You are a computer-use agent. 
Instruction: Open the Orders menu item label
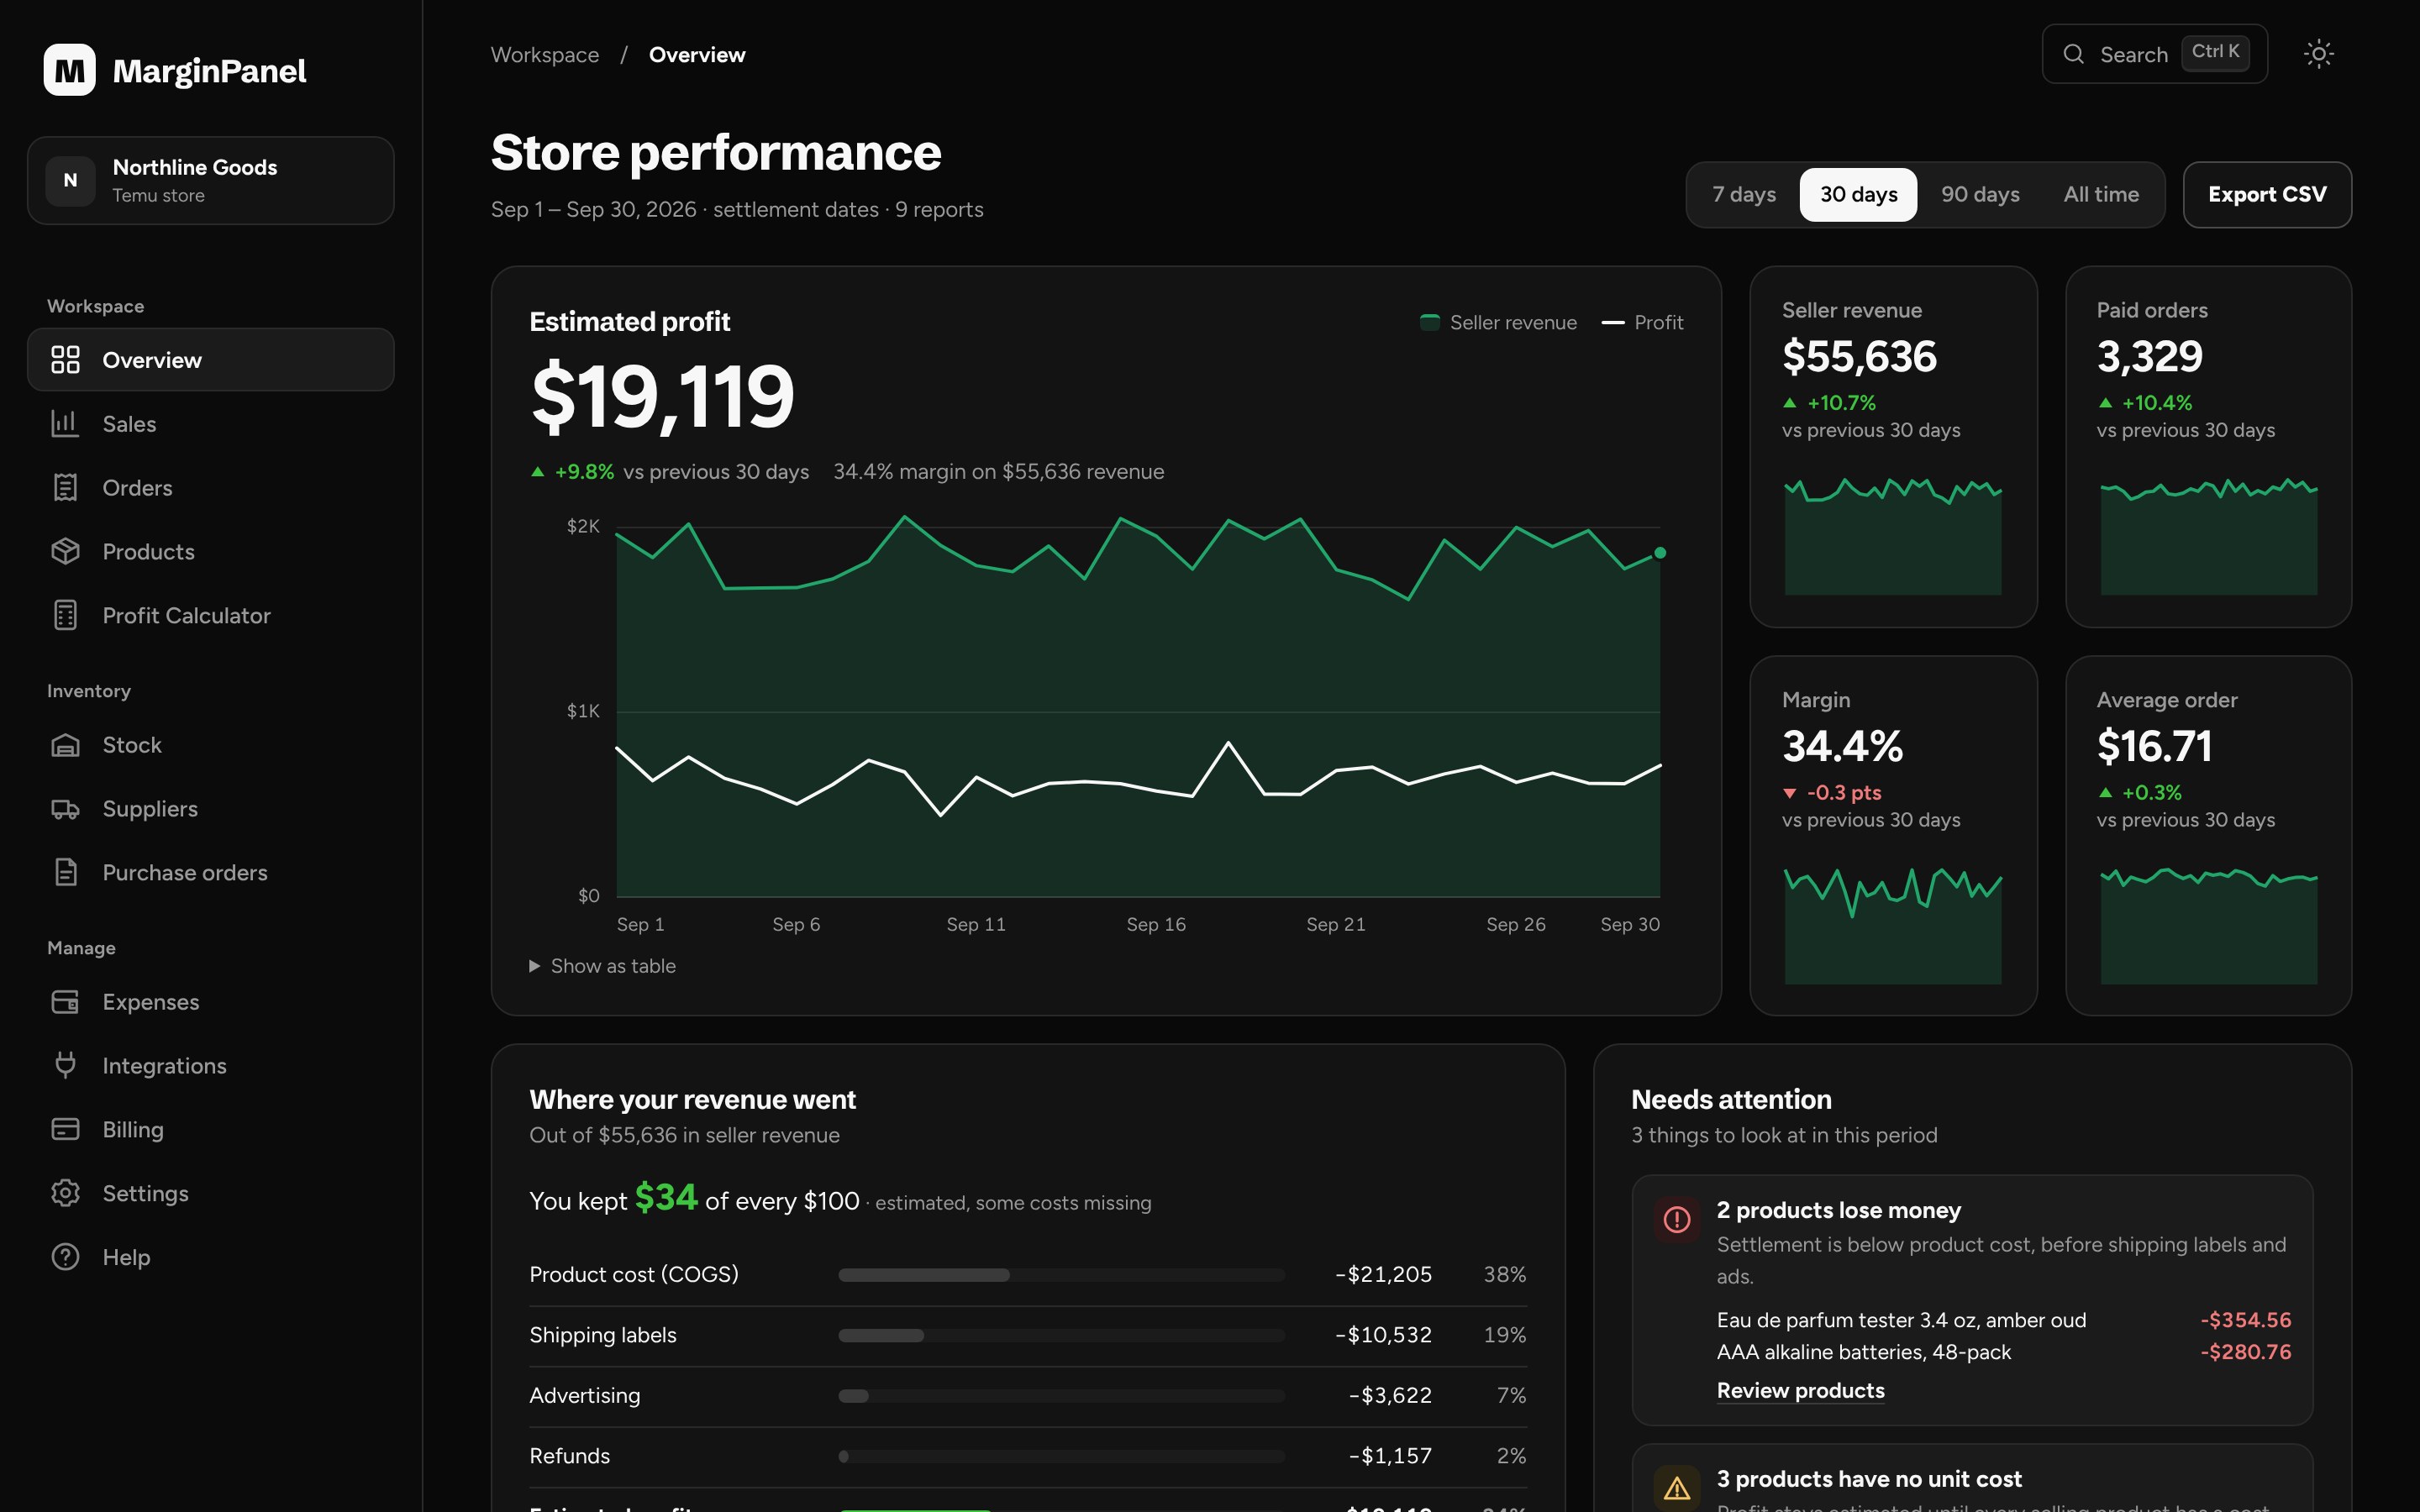[137, 488]
